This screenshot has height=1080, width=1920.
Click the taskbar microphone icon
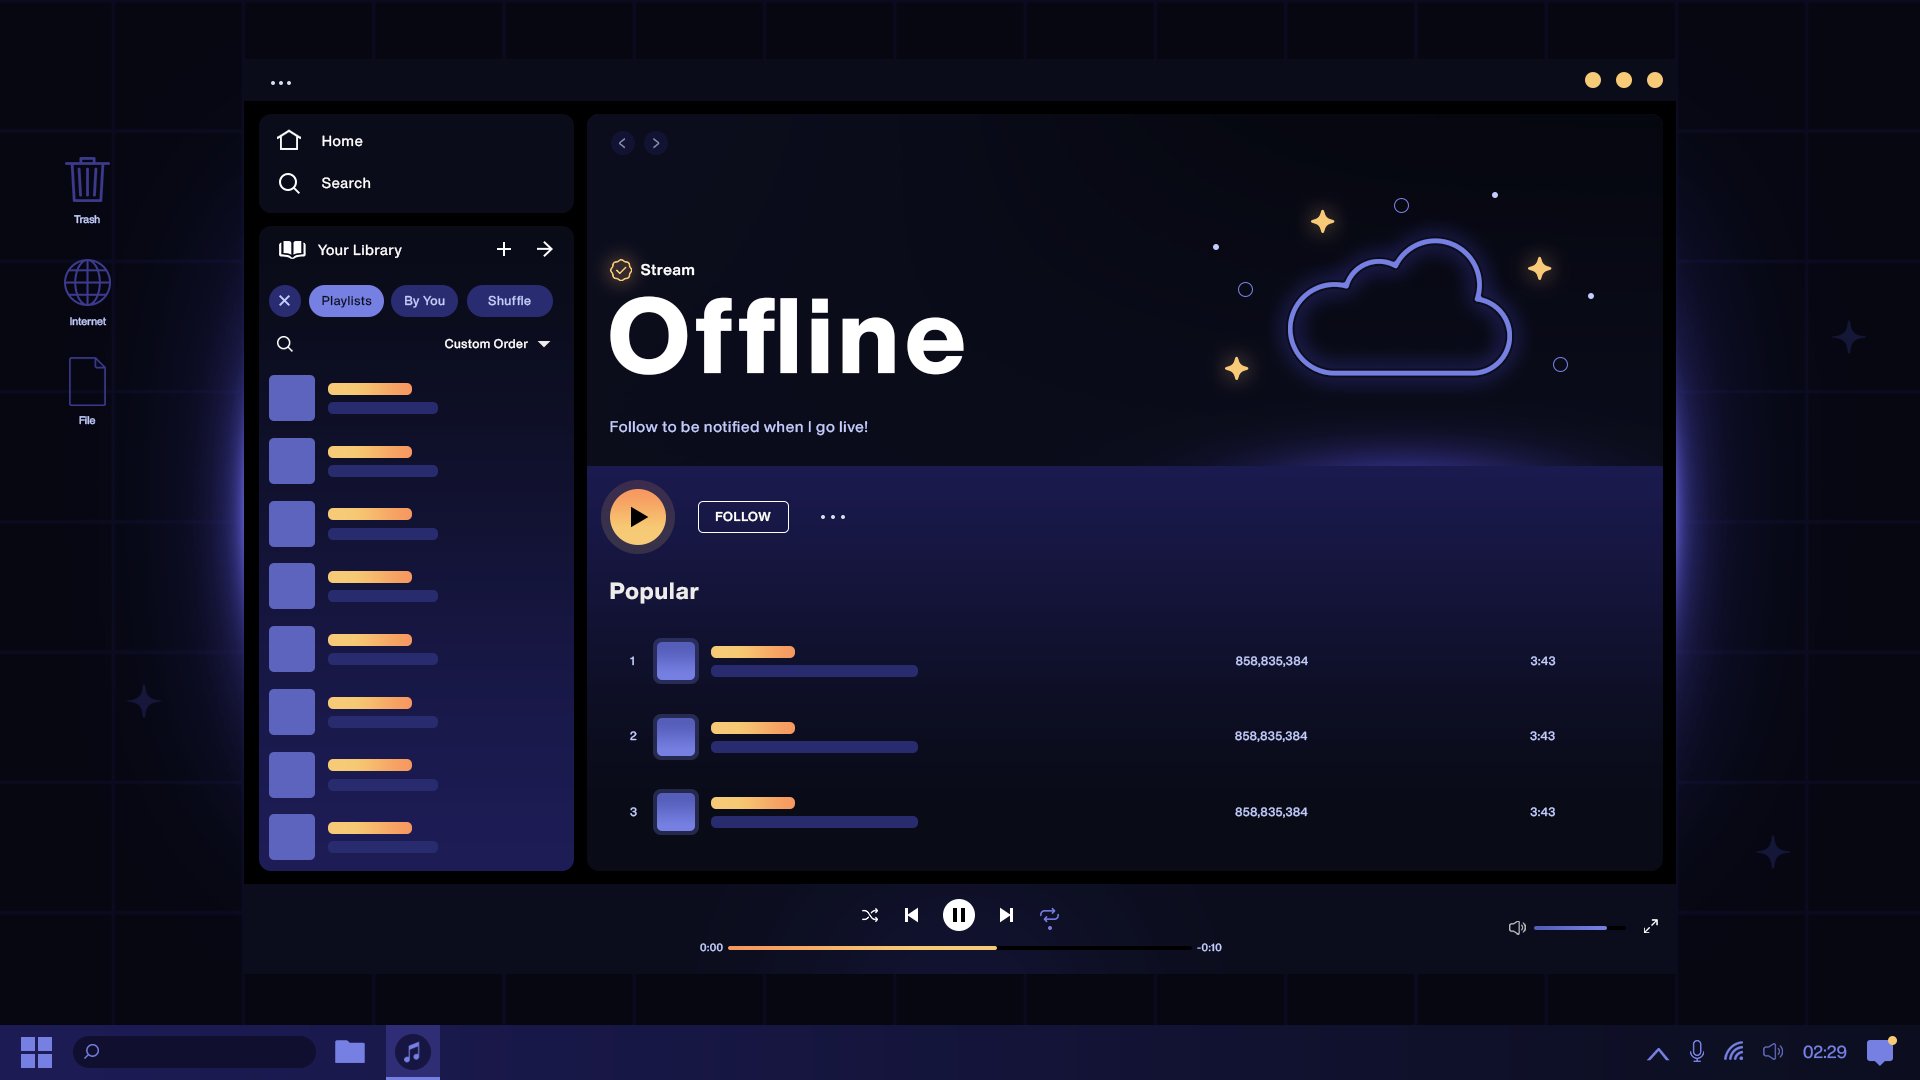coord(1697,1052)
